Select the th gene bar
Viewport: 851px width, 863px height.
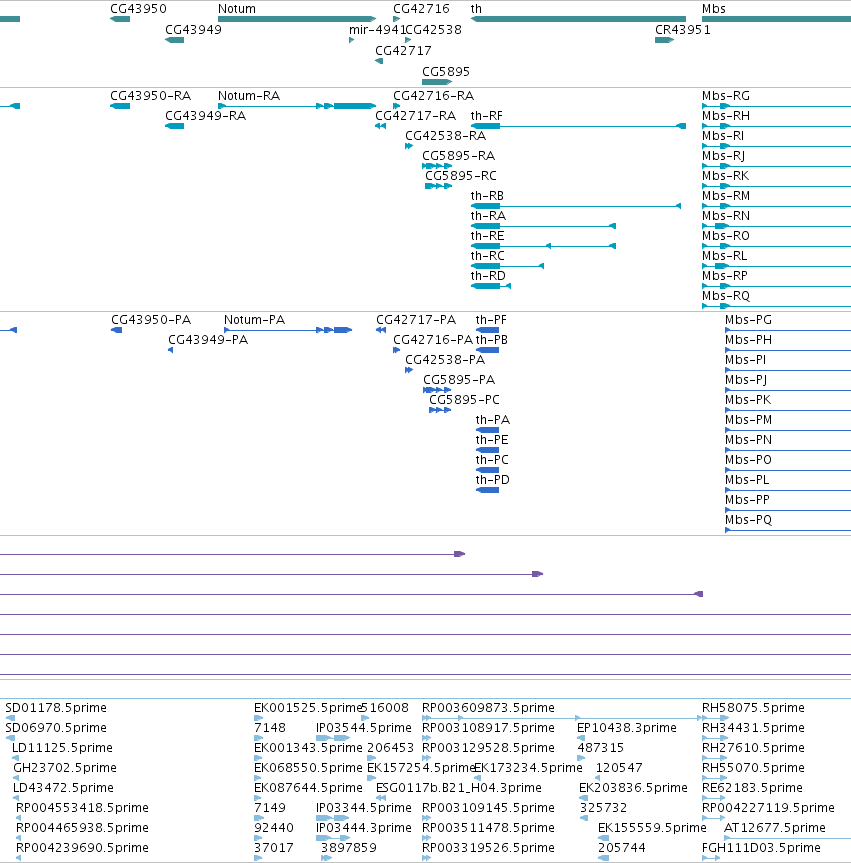pos(579,19)
